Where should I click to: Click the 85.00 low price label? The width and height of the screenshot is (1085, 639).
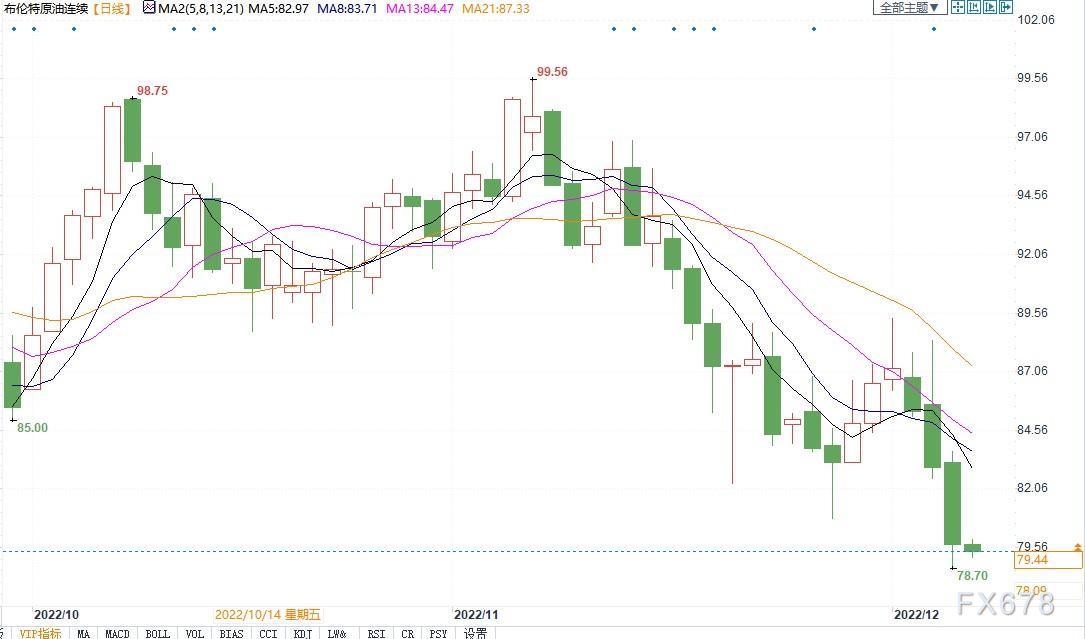(33, 428)
